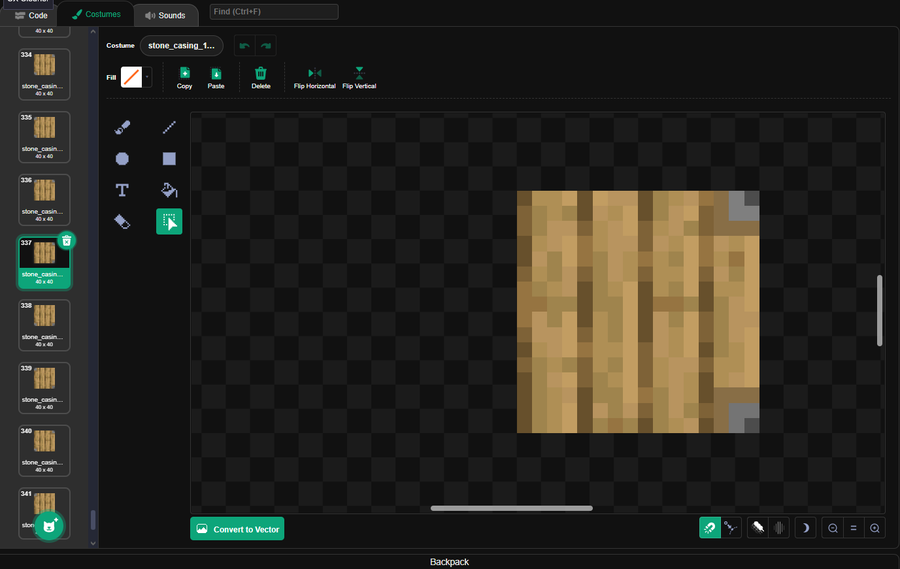Select costume thumbnail 336
This screenshot has width=900, height=569.
[44, 200]
